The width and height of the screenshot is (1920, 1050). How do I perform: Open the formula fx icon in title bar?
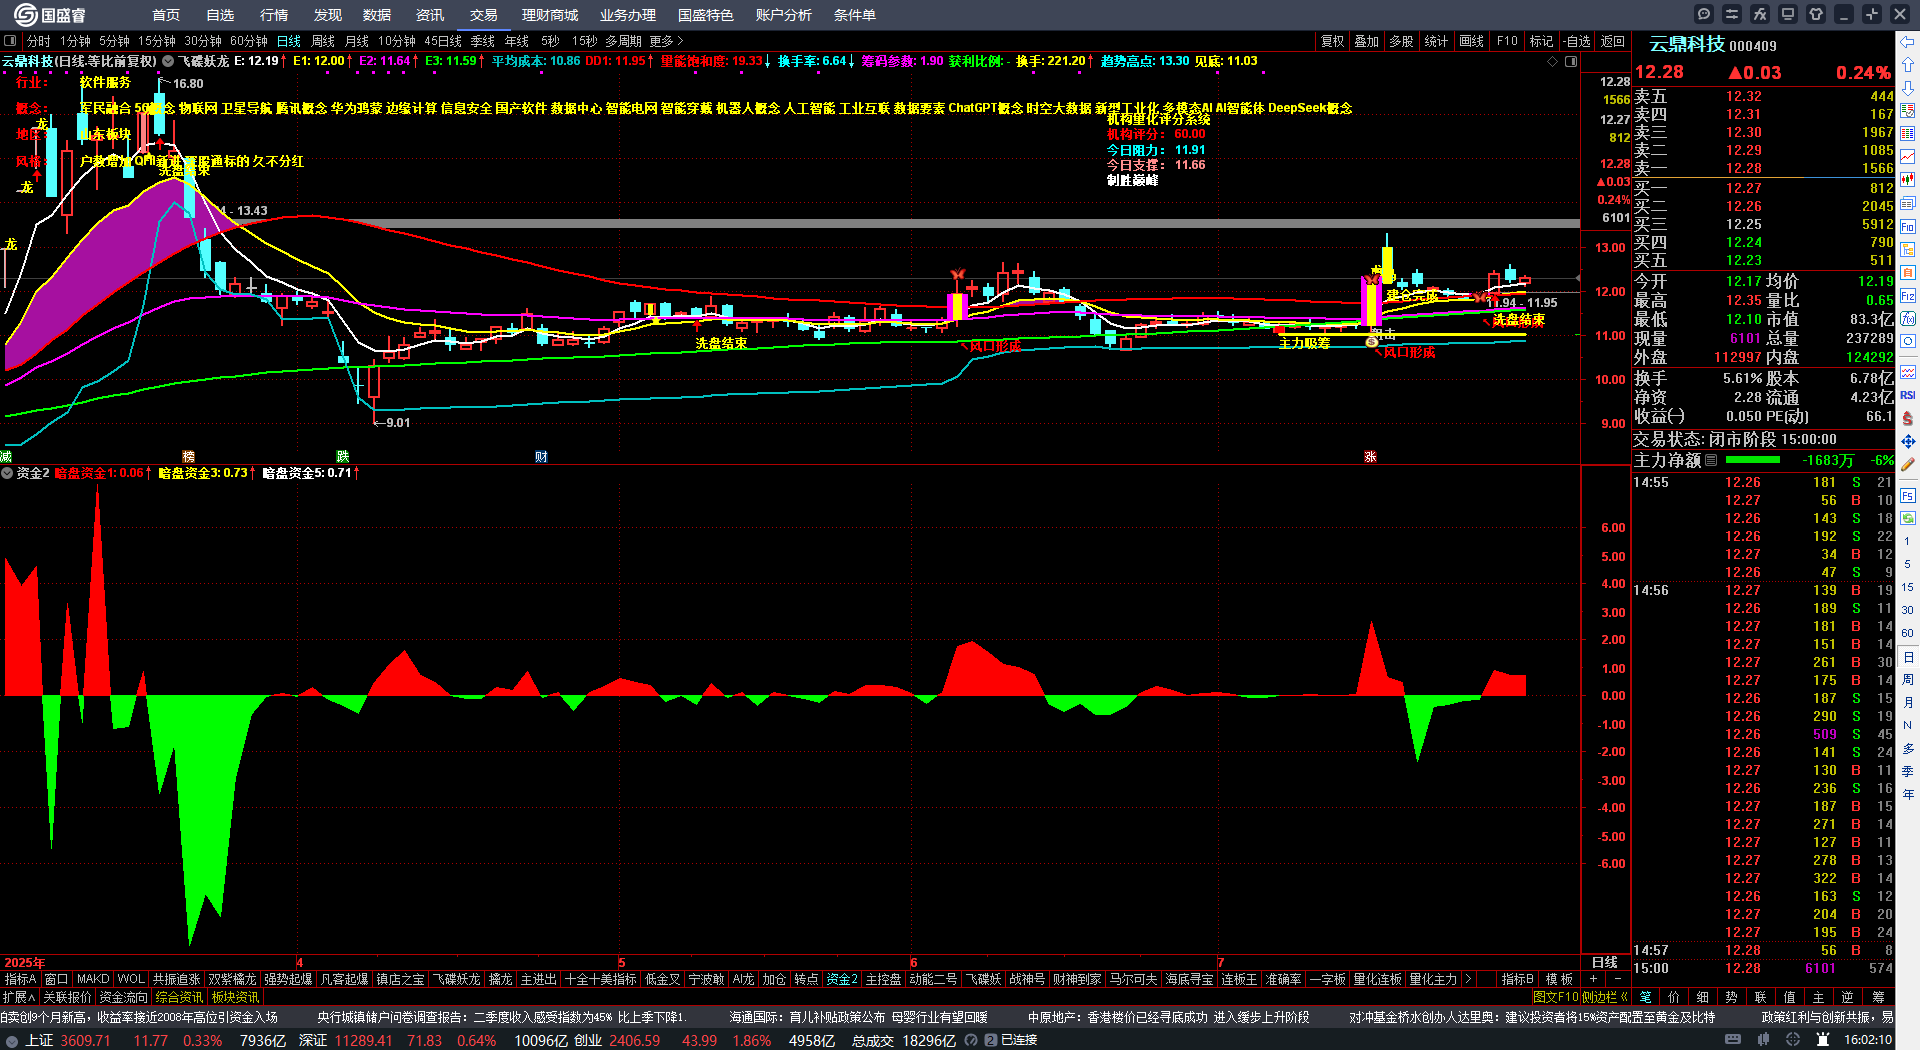click(x=1760, y=14)
